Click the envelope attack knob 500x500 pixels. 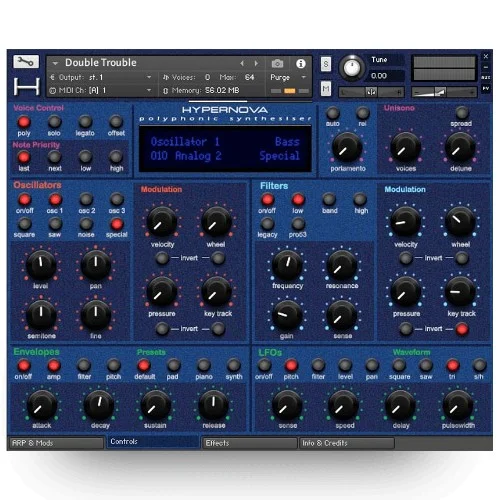(42, 406)
